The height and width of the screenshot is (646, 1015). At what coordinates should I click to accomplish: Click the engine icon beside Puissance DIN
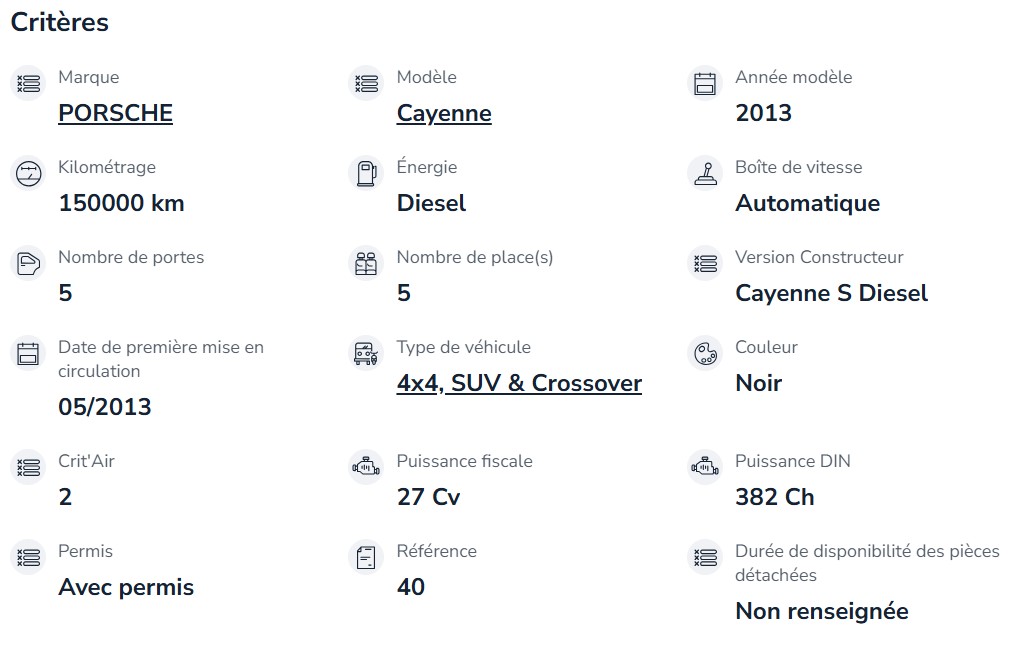[705, 467]
